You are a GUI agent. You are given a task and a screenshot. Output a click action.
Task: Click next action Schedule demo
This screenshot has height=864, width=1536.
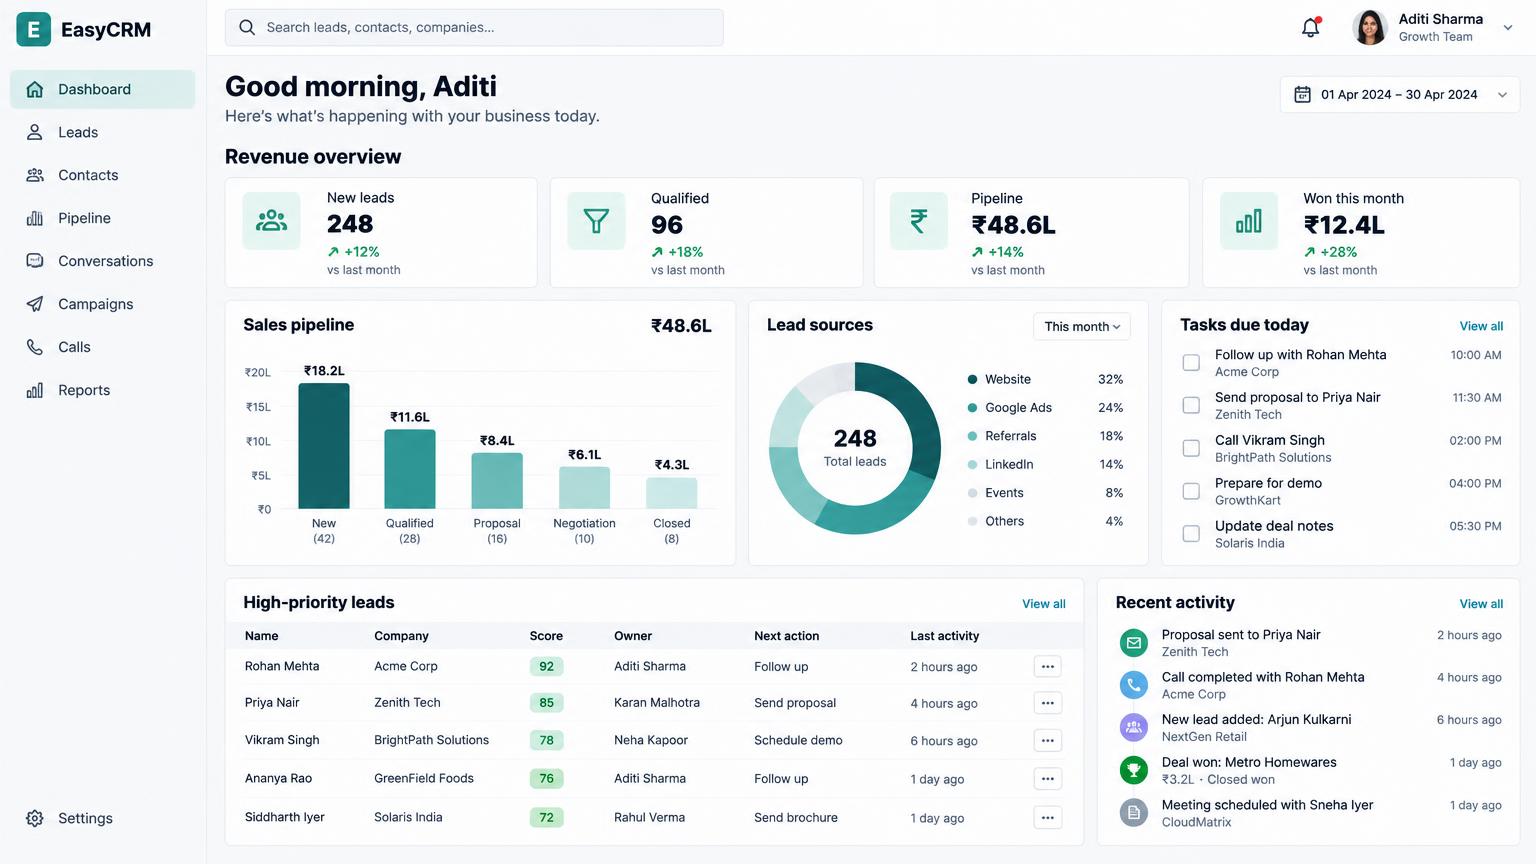pos(798,740)
